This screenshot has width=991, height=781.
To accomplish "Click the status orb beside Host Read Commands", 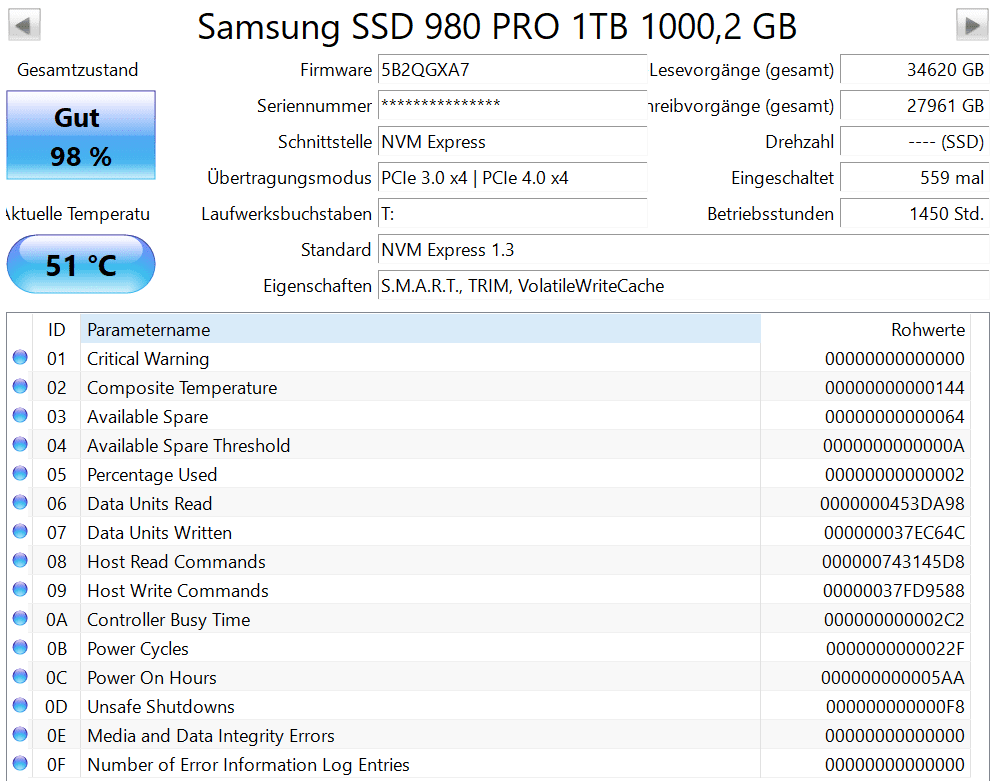I will [20, 561].
